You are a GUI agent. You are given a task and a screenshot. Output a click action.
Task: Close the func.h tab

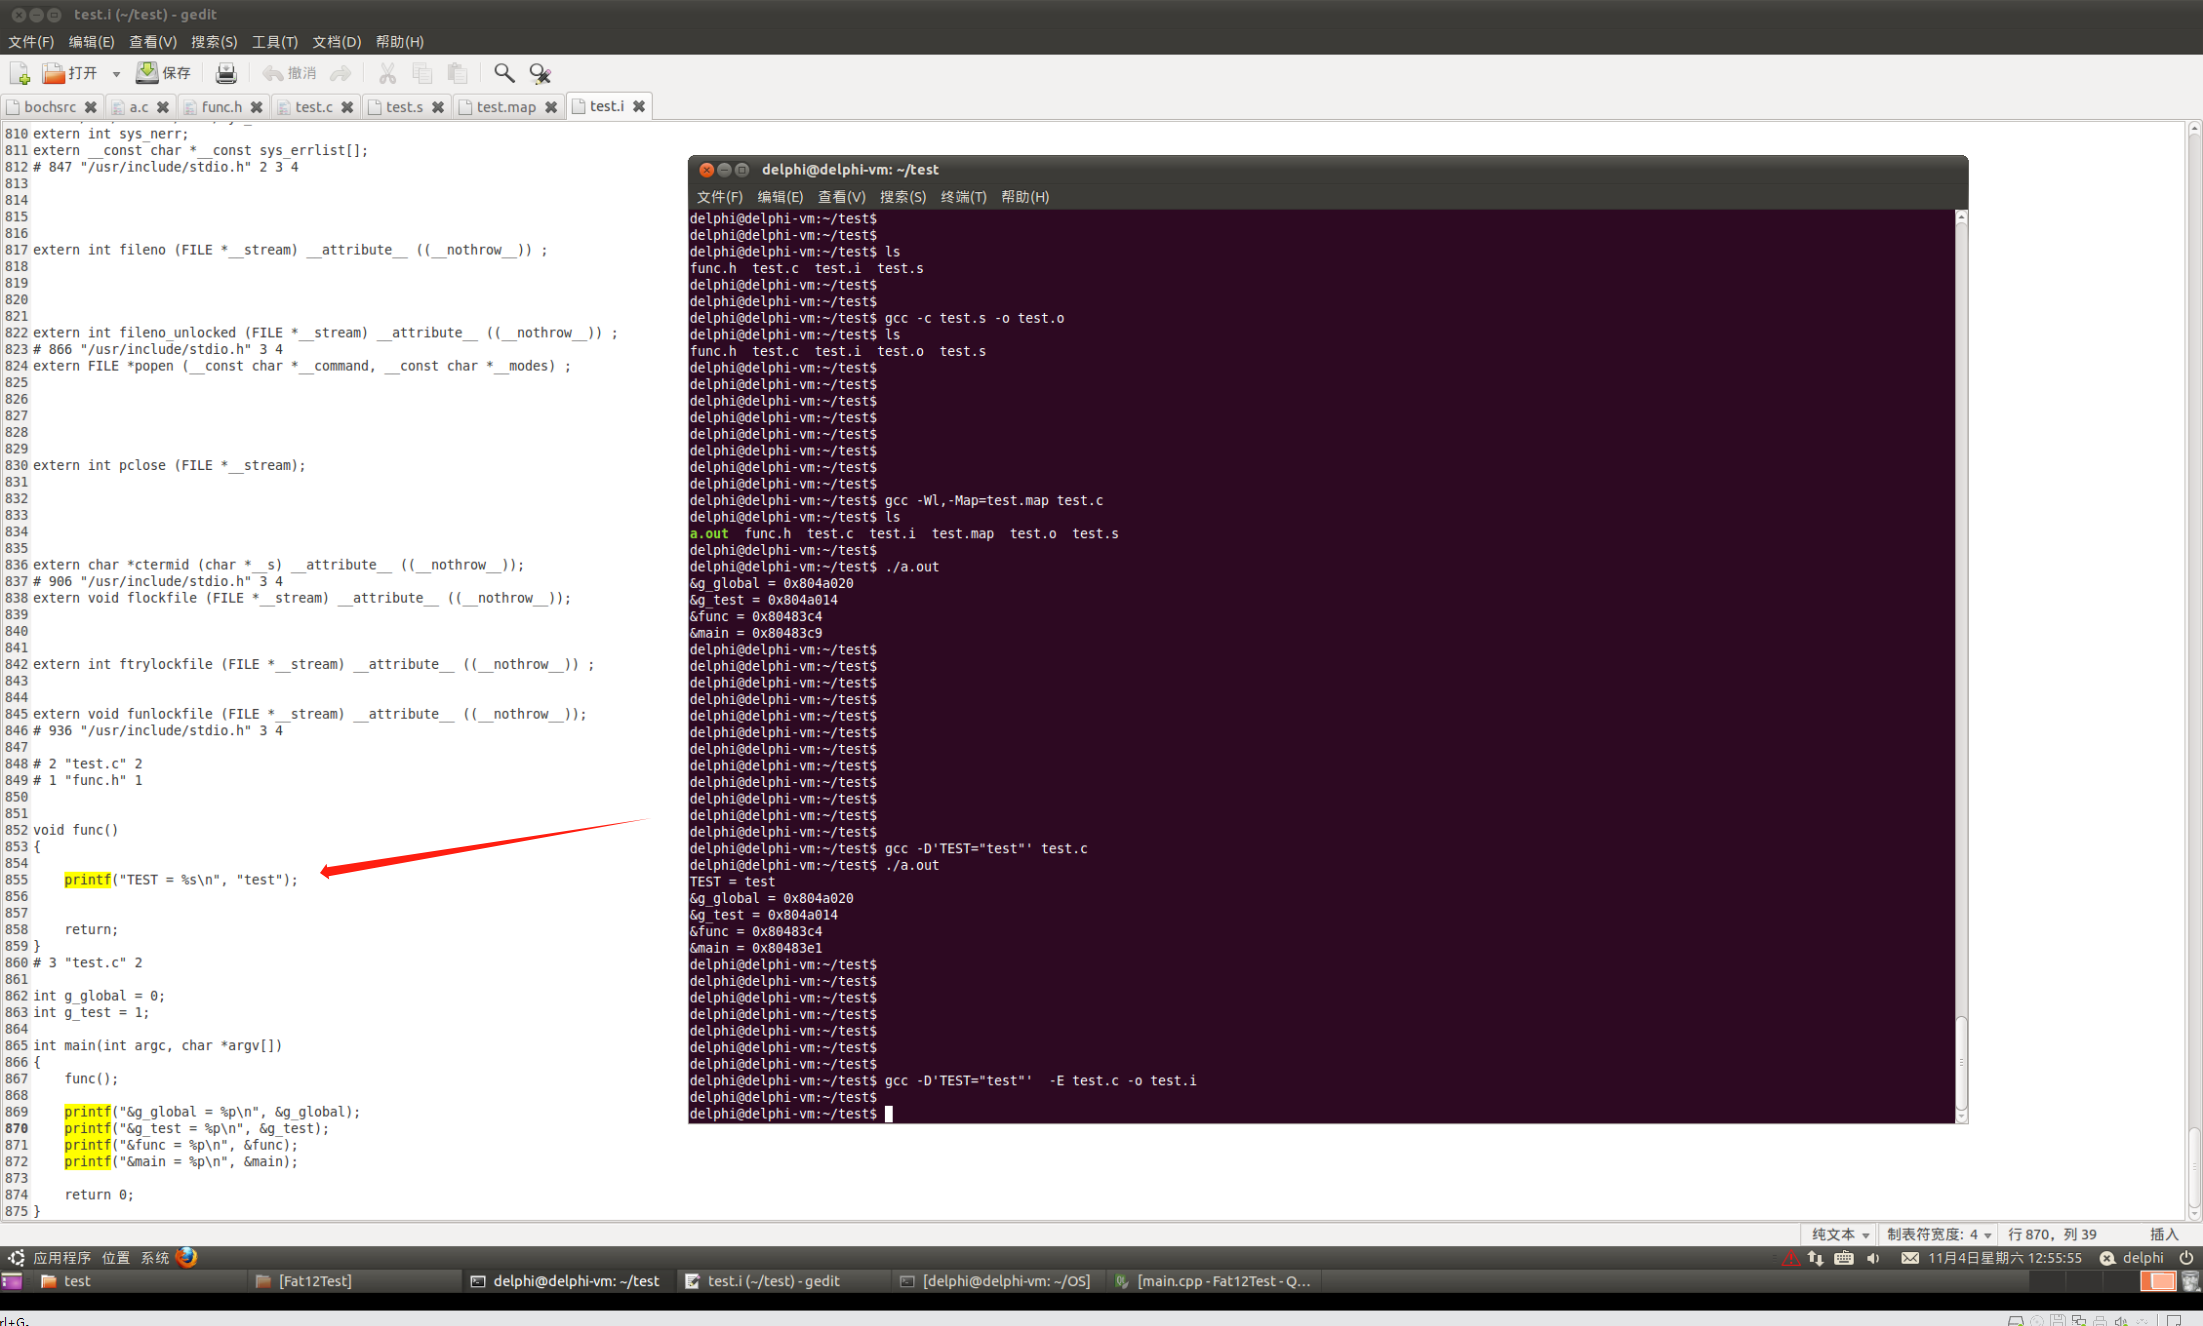tap(257, 107)
